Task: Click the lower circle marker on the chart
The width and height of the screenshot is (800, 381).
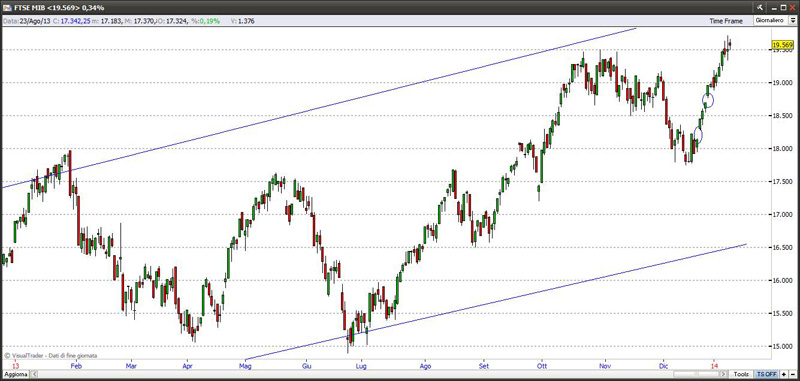Action: click(697, 135)
